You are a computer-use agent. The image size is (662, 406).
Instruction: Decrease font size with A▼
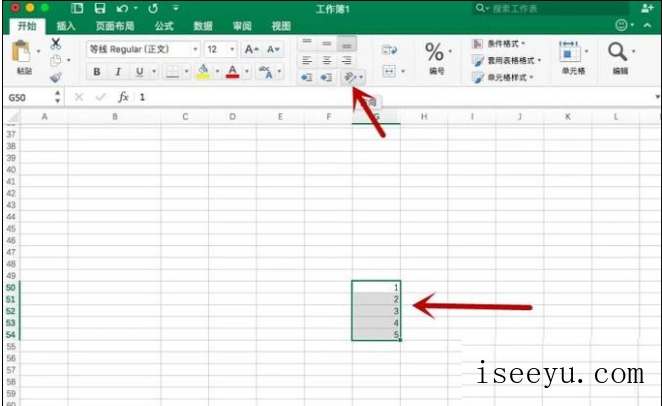(x=273, y=49)
